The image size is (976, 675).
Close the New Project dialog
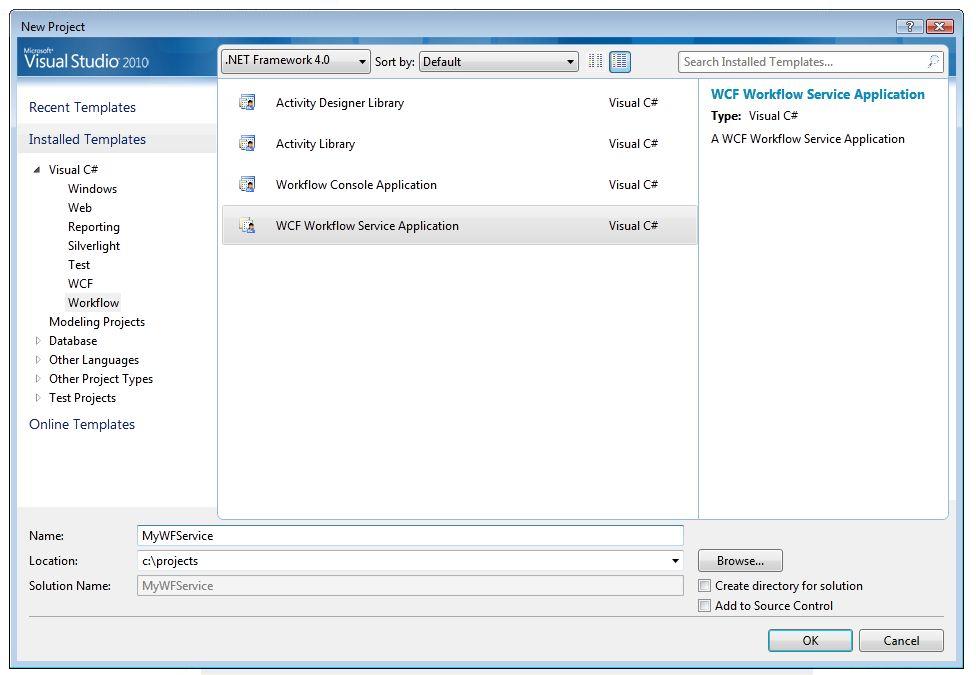pyautogui.click(x=940, y=26)
